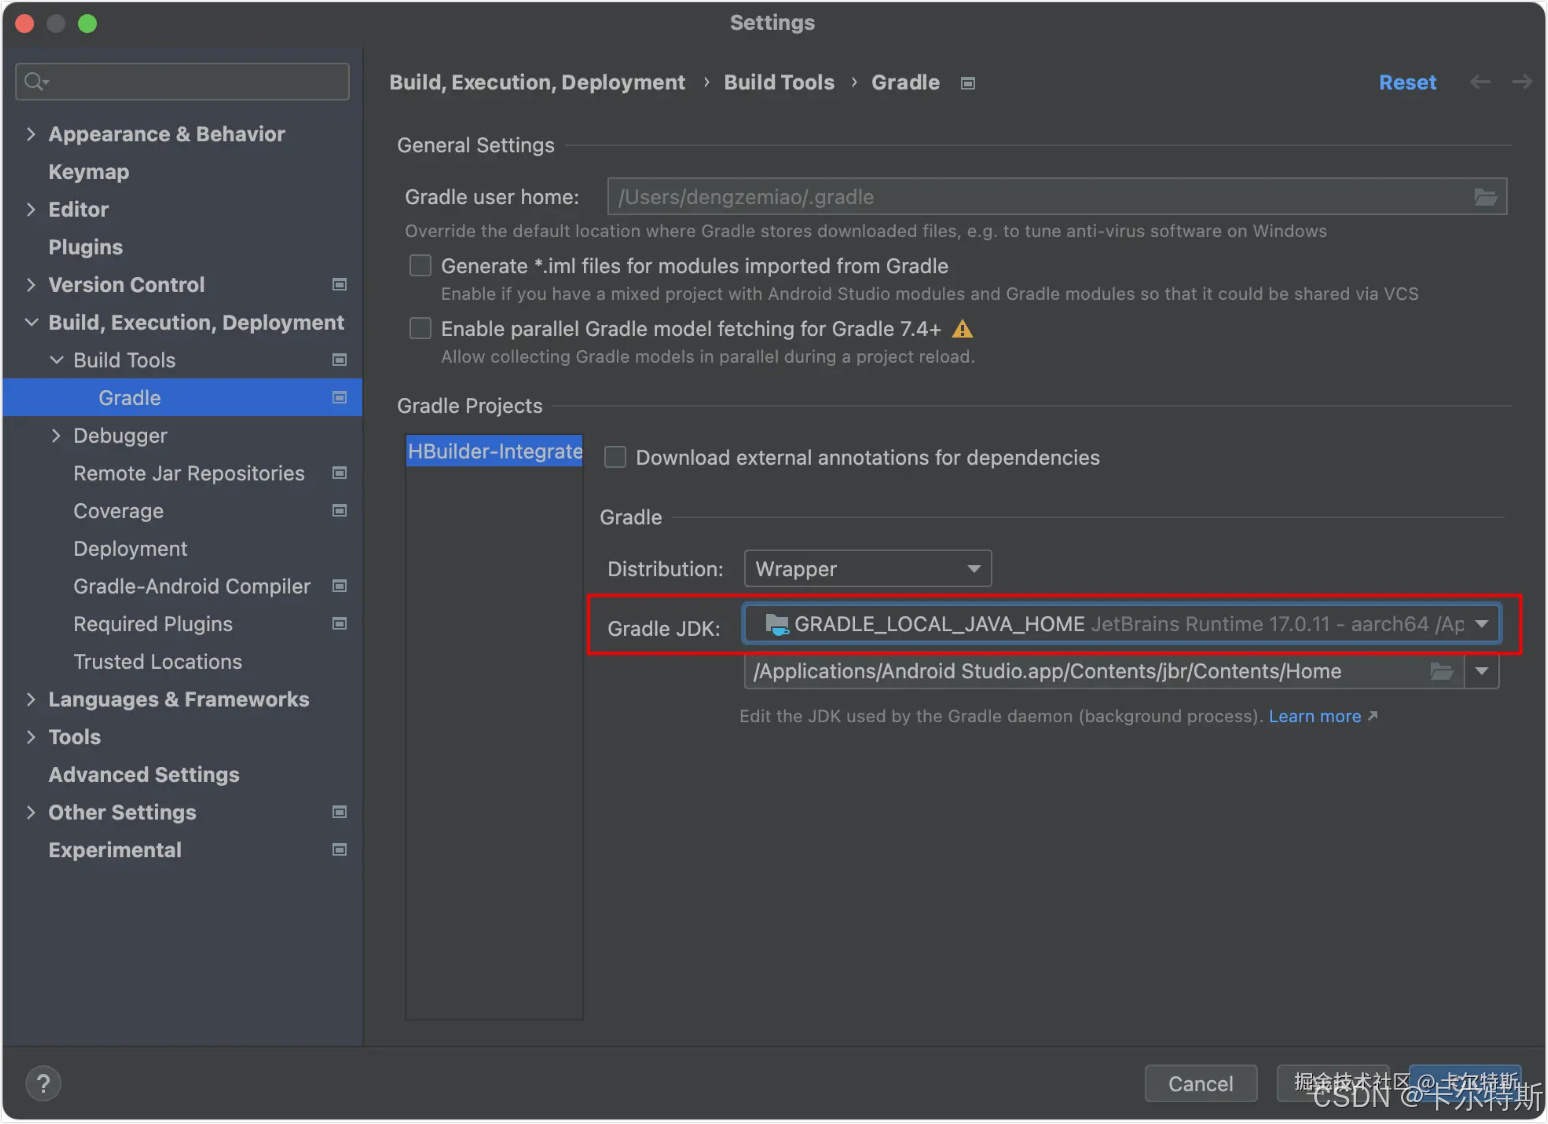Expand Languages & Frameworks section

click(x=31, y=699)
